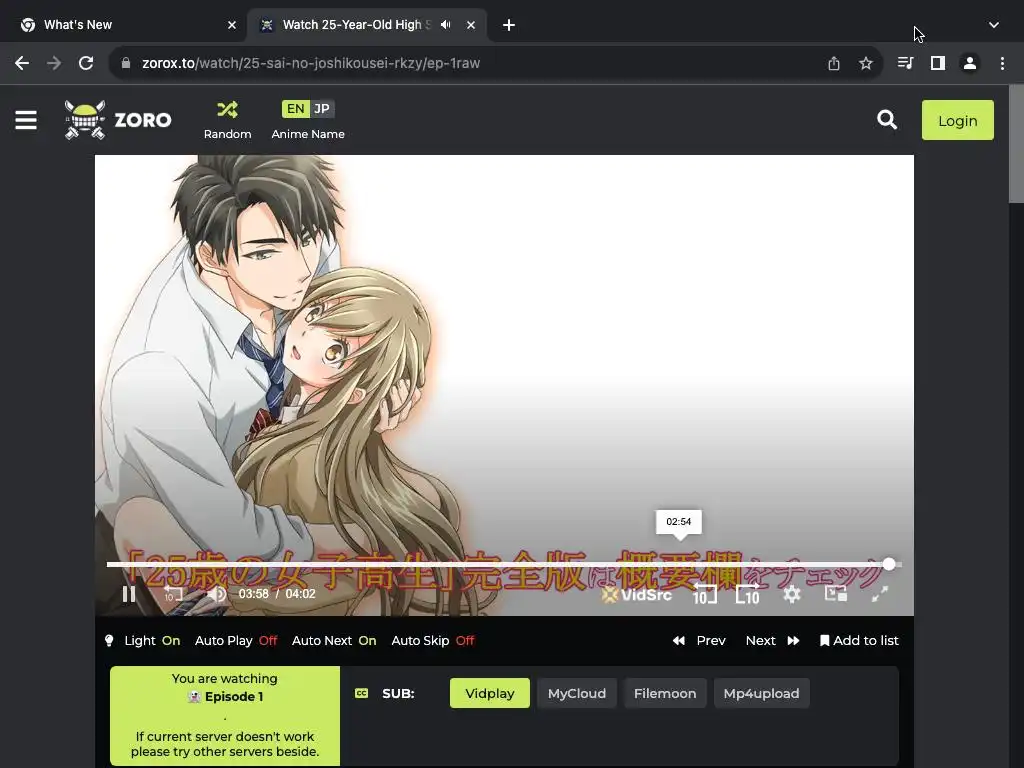Mute the tab audio speaker icon

pos(446,25)
